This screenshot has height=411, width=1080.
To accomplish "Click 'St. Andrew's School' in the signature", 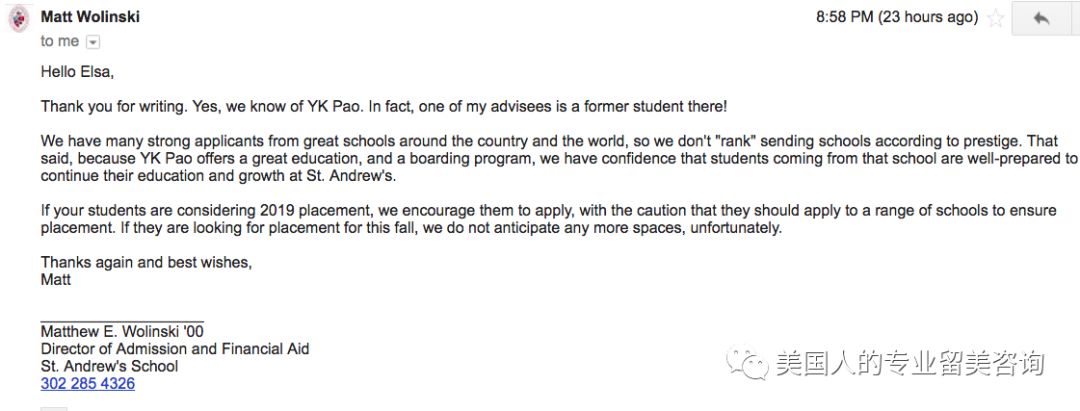I will click(x=110, y=366).
